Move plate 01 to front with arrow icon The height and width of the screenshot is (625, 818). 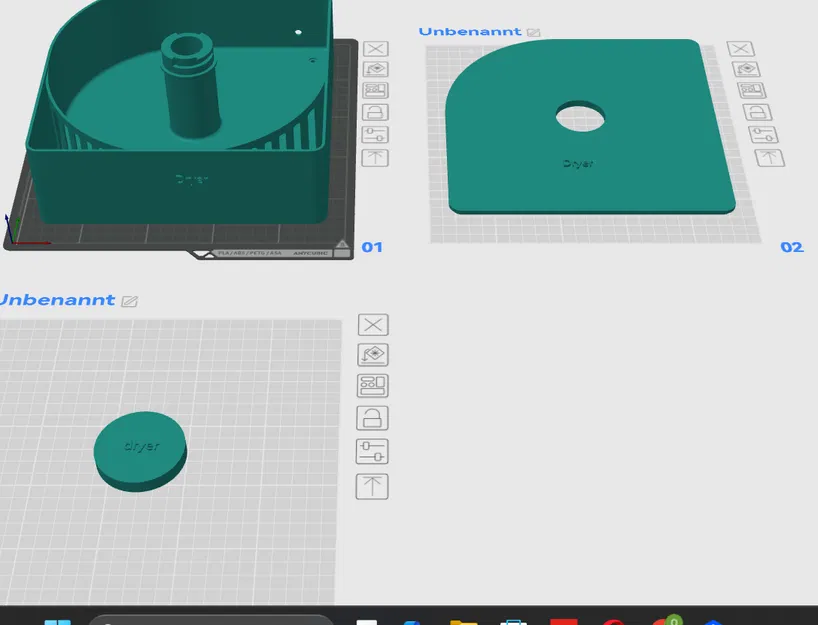click(375, 158)
